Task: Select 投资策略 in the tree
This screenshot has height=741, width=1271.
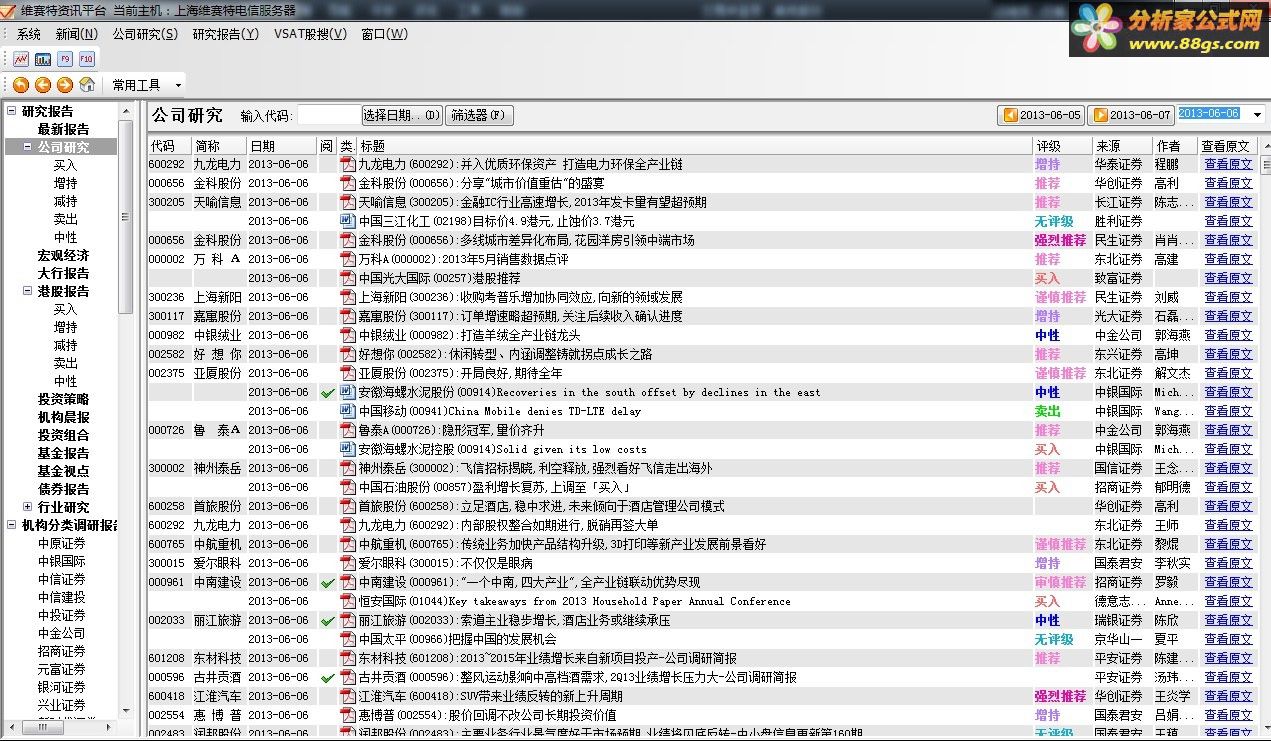Action: click(63, 399)
